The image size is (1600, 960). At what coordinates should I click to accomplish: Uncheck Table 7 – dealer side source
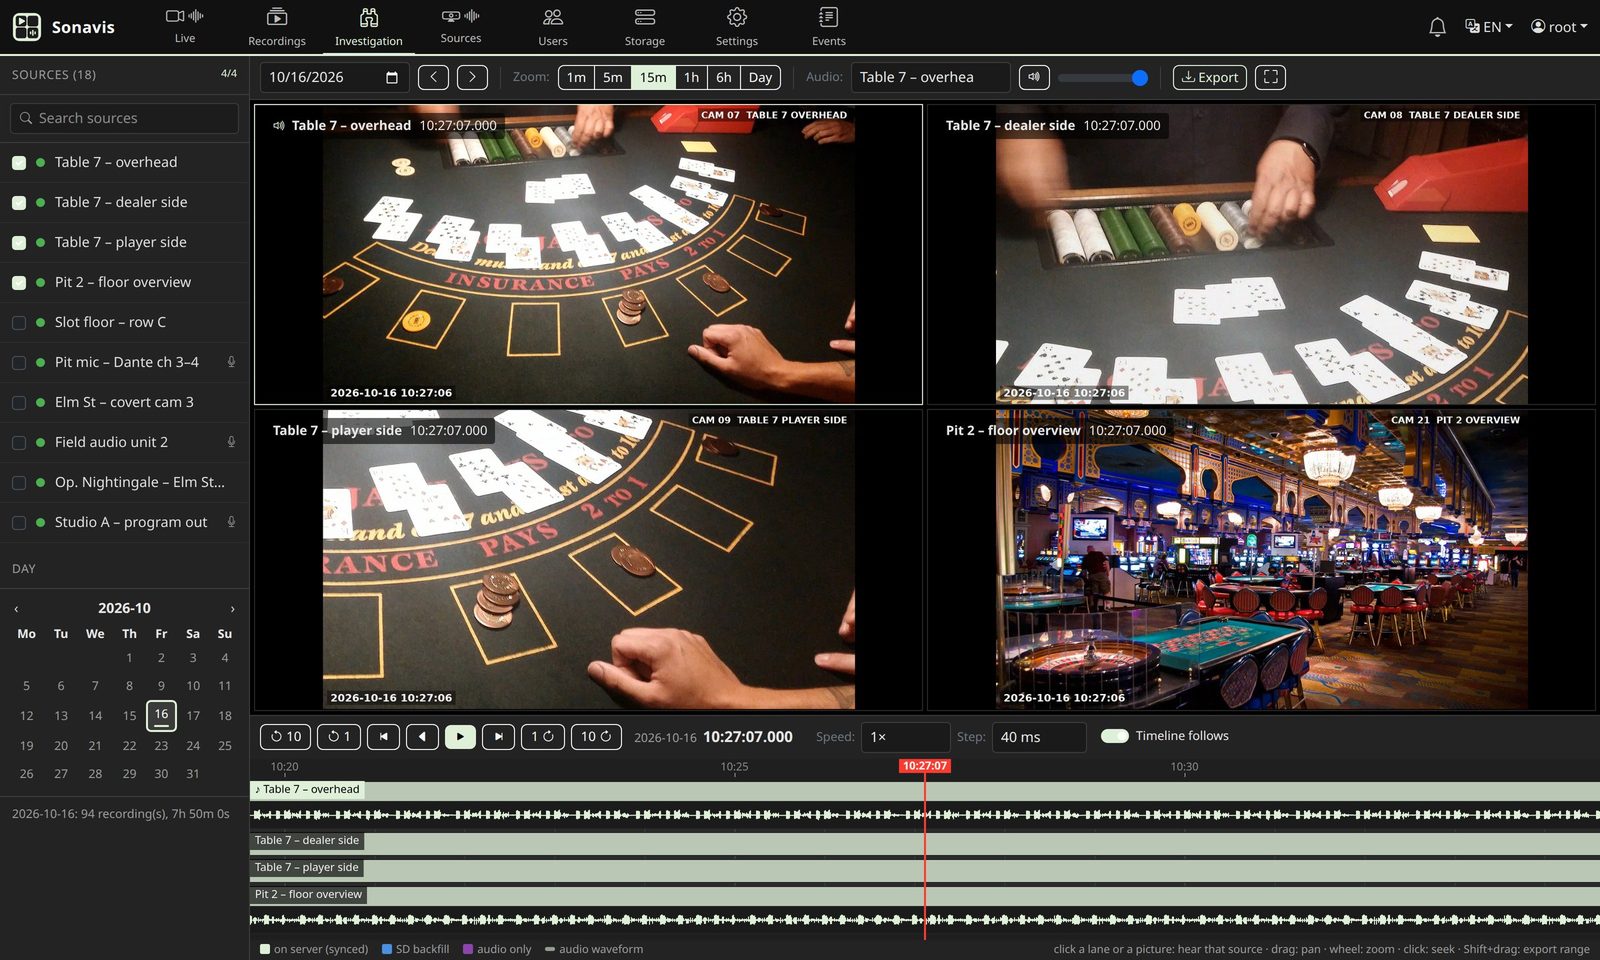(x=19, y=202)
